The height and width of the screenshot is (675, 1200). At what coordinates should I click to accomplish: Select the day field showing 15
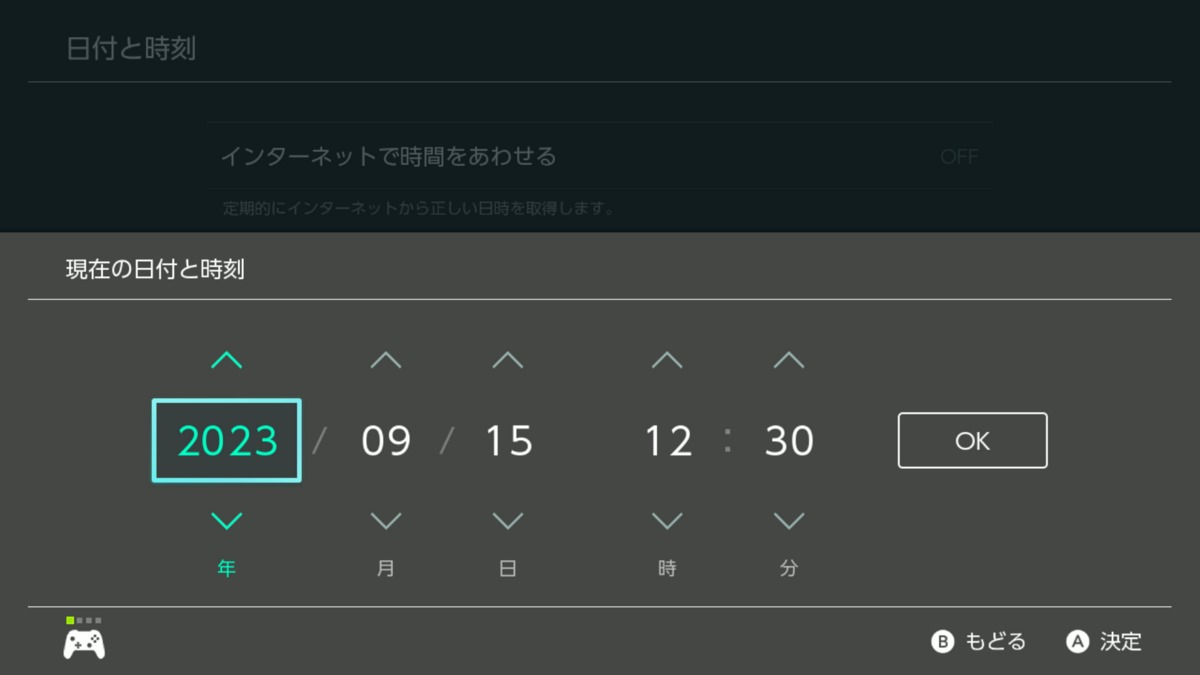coord(508,440)
